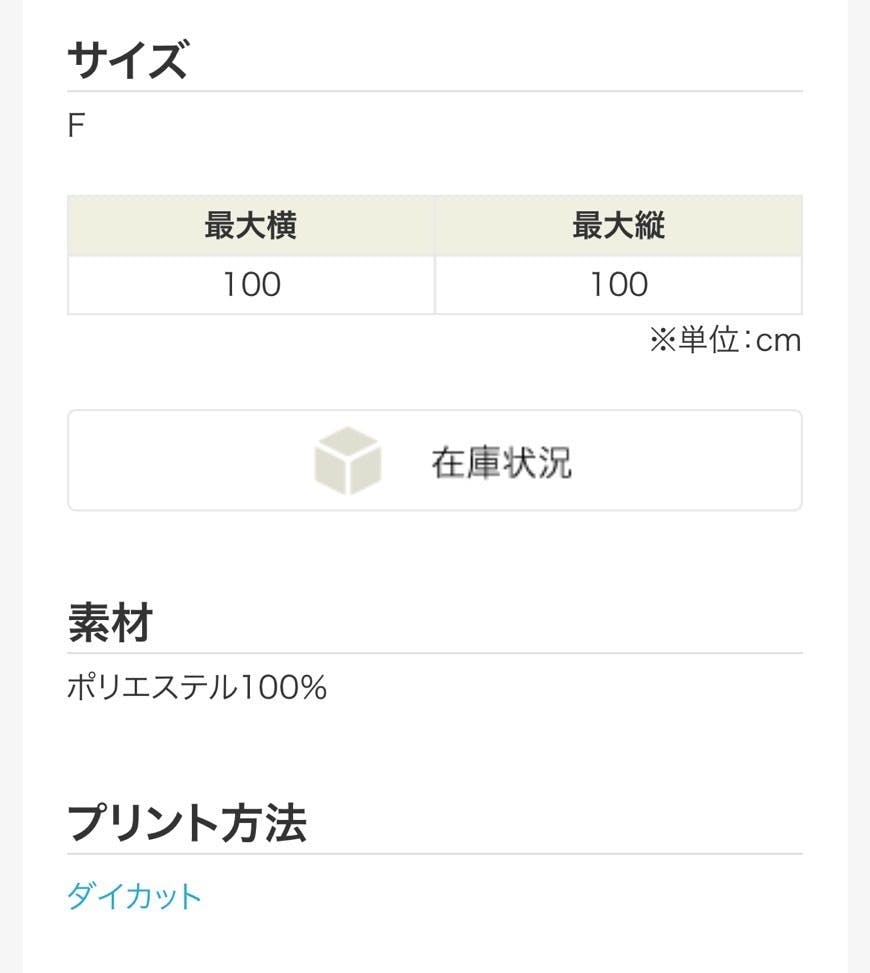
Task: Click the divider line under 素材 heading
Action: tap(435, 653)
